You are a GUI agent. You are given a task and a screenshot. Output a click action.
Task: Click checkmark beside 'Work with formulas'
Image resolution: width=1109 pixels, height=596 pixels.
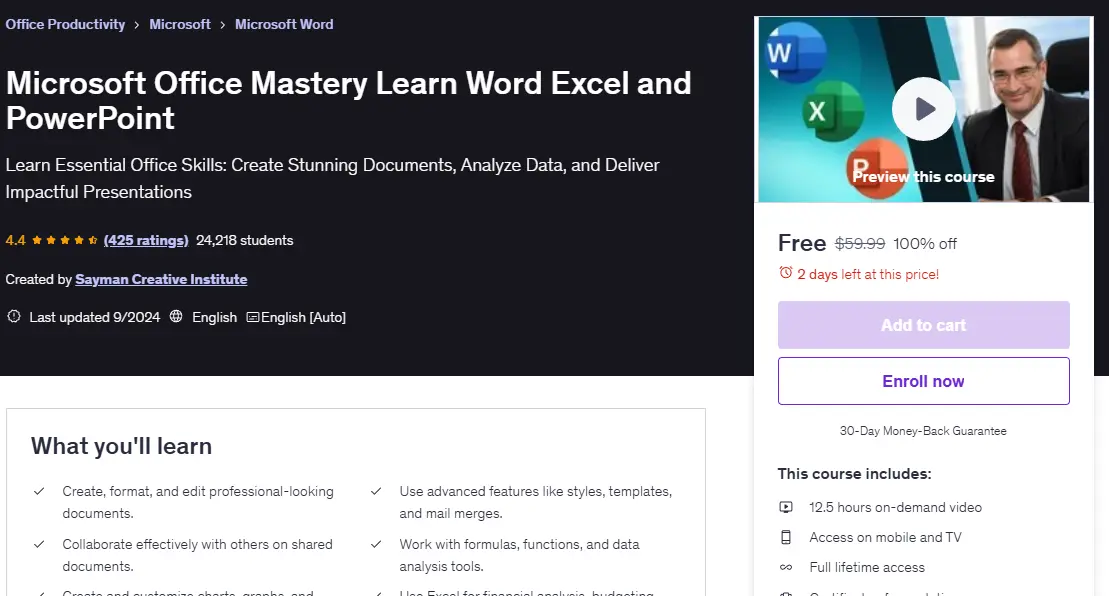(376, 544)
